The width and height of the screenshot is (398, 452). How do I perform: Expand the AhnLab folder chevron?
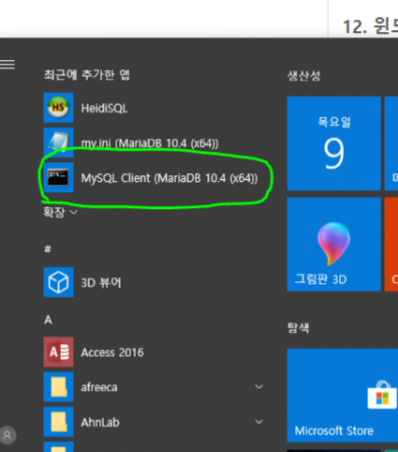point(259,422)
